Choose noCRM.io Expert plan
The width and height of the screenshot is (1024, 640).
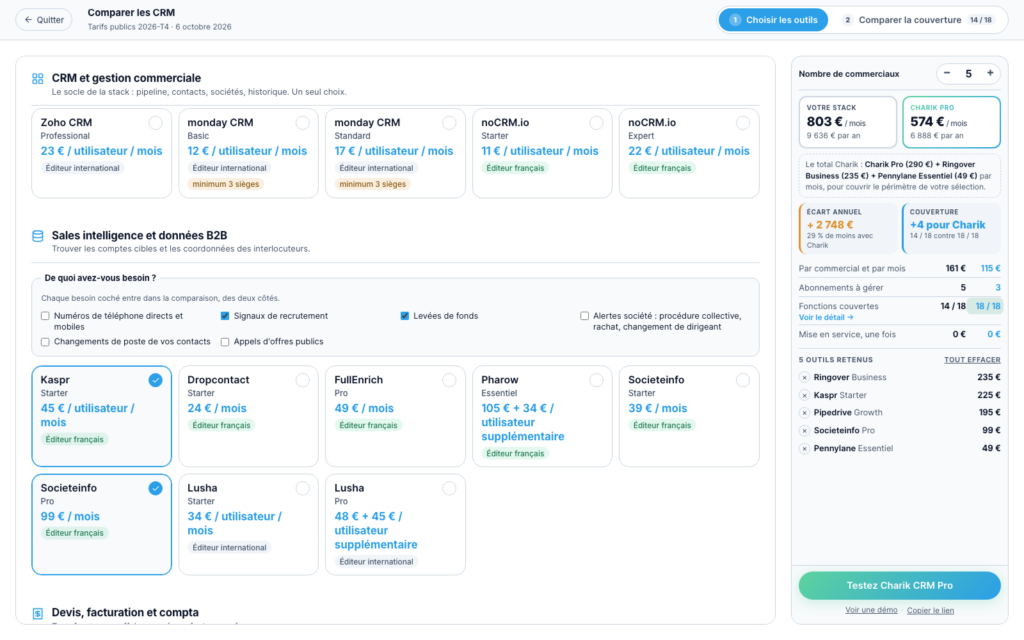pos(689,153)
